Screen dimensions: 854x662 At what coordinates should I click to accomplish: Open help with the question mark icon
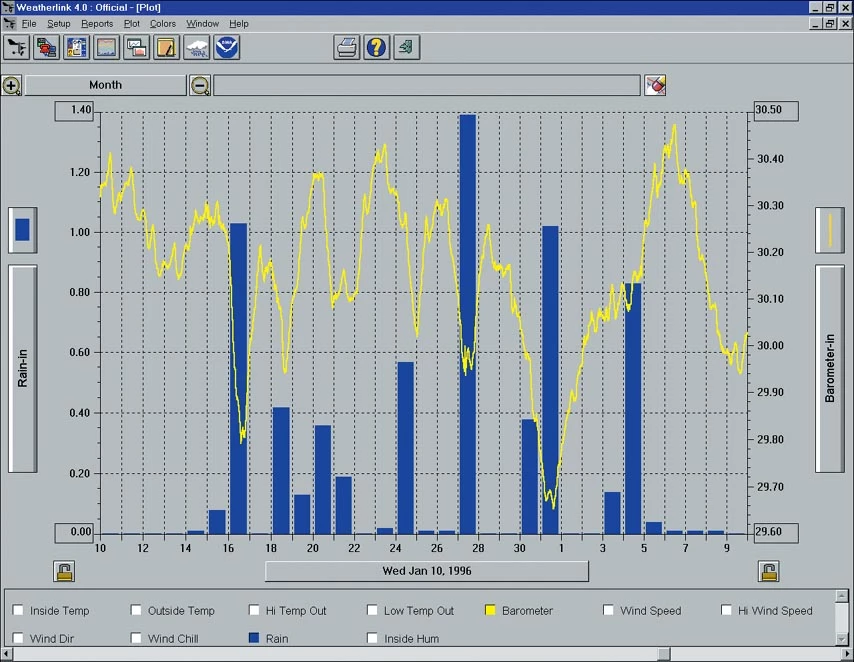click(376, 47)
